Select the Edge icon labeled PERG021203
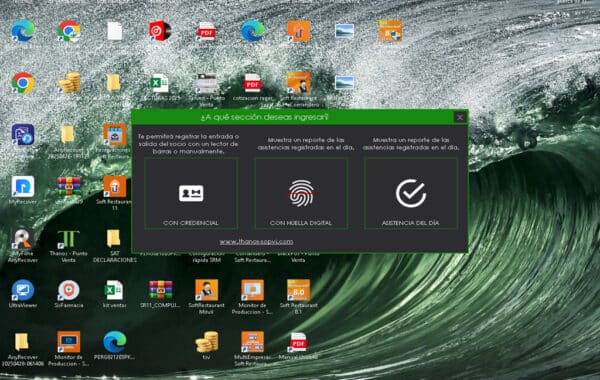 coord(114,346)
